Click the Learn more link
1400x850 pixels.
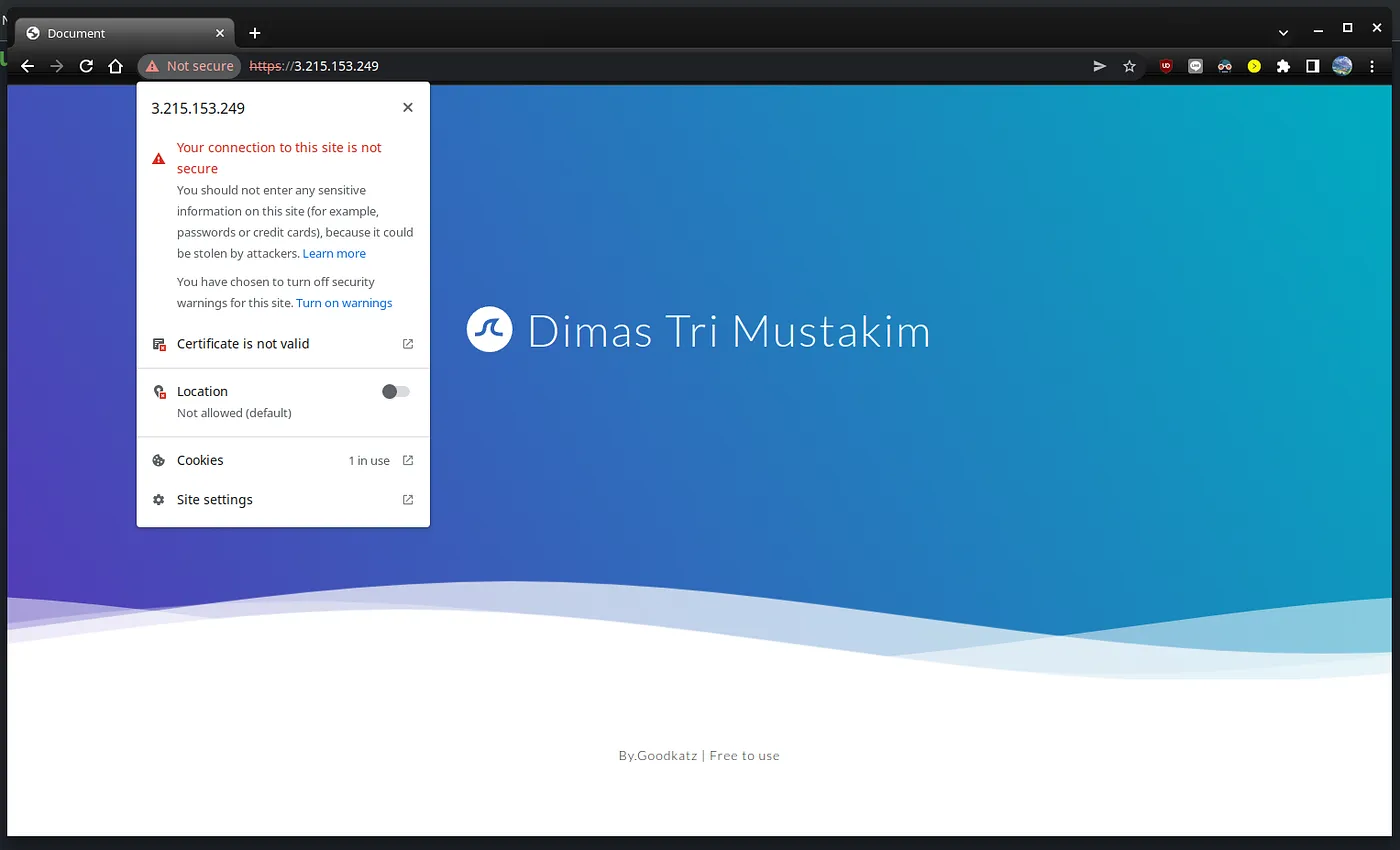tap(334, 254)
